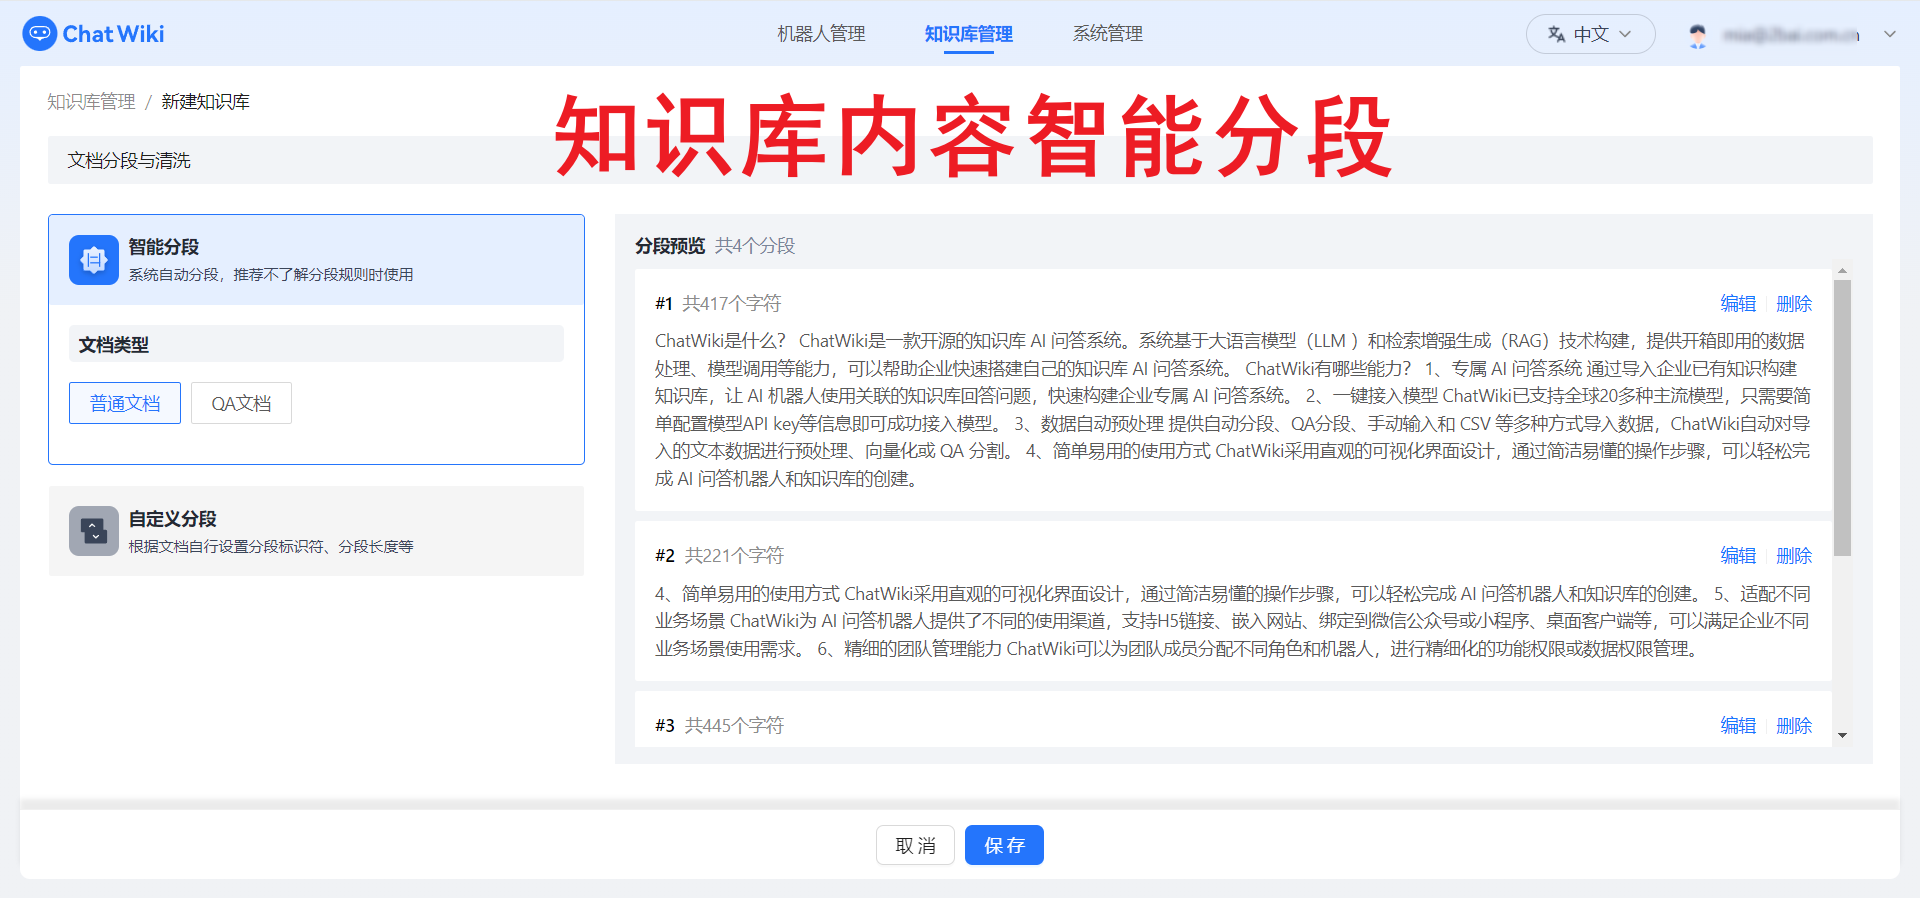
Task: Click the preview scrollbar thumb
Action: tap(1842, 417)
